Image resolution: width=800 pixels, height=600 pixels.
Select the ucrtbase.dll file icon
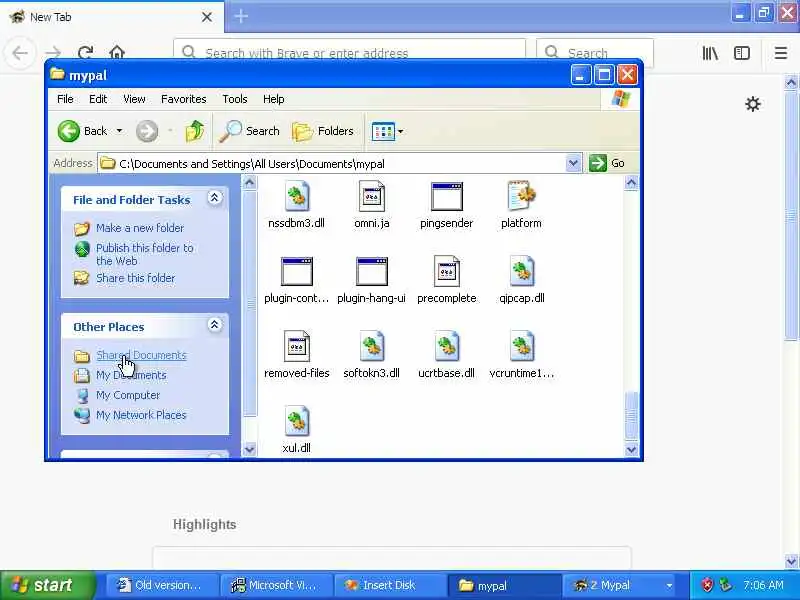(x=446, y=346)
